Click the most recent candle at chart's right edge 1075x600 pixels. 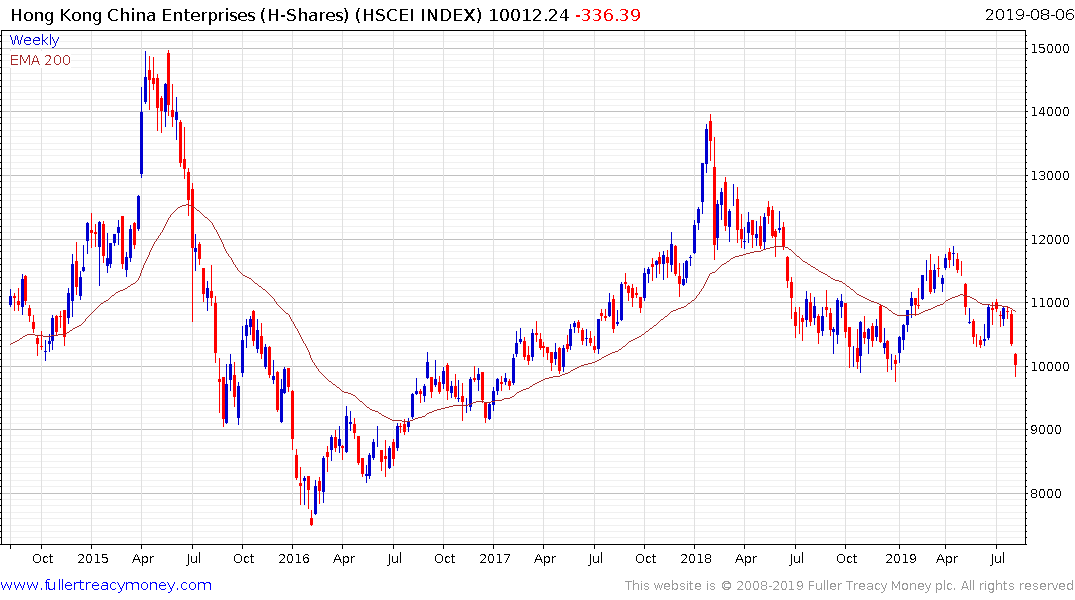click(x=1016, y=364)
